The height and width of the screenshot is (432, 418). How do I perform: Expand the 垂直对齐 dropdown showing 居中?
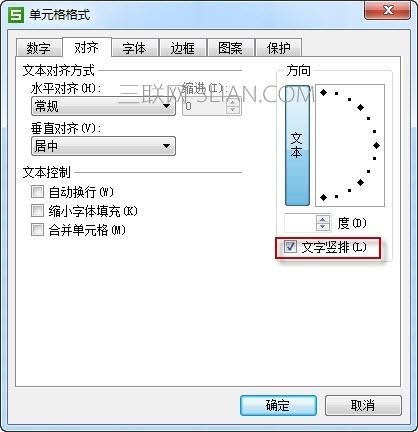[103, 146]
